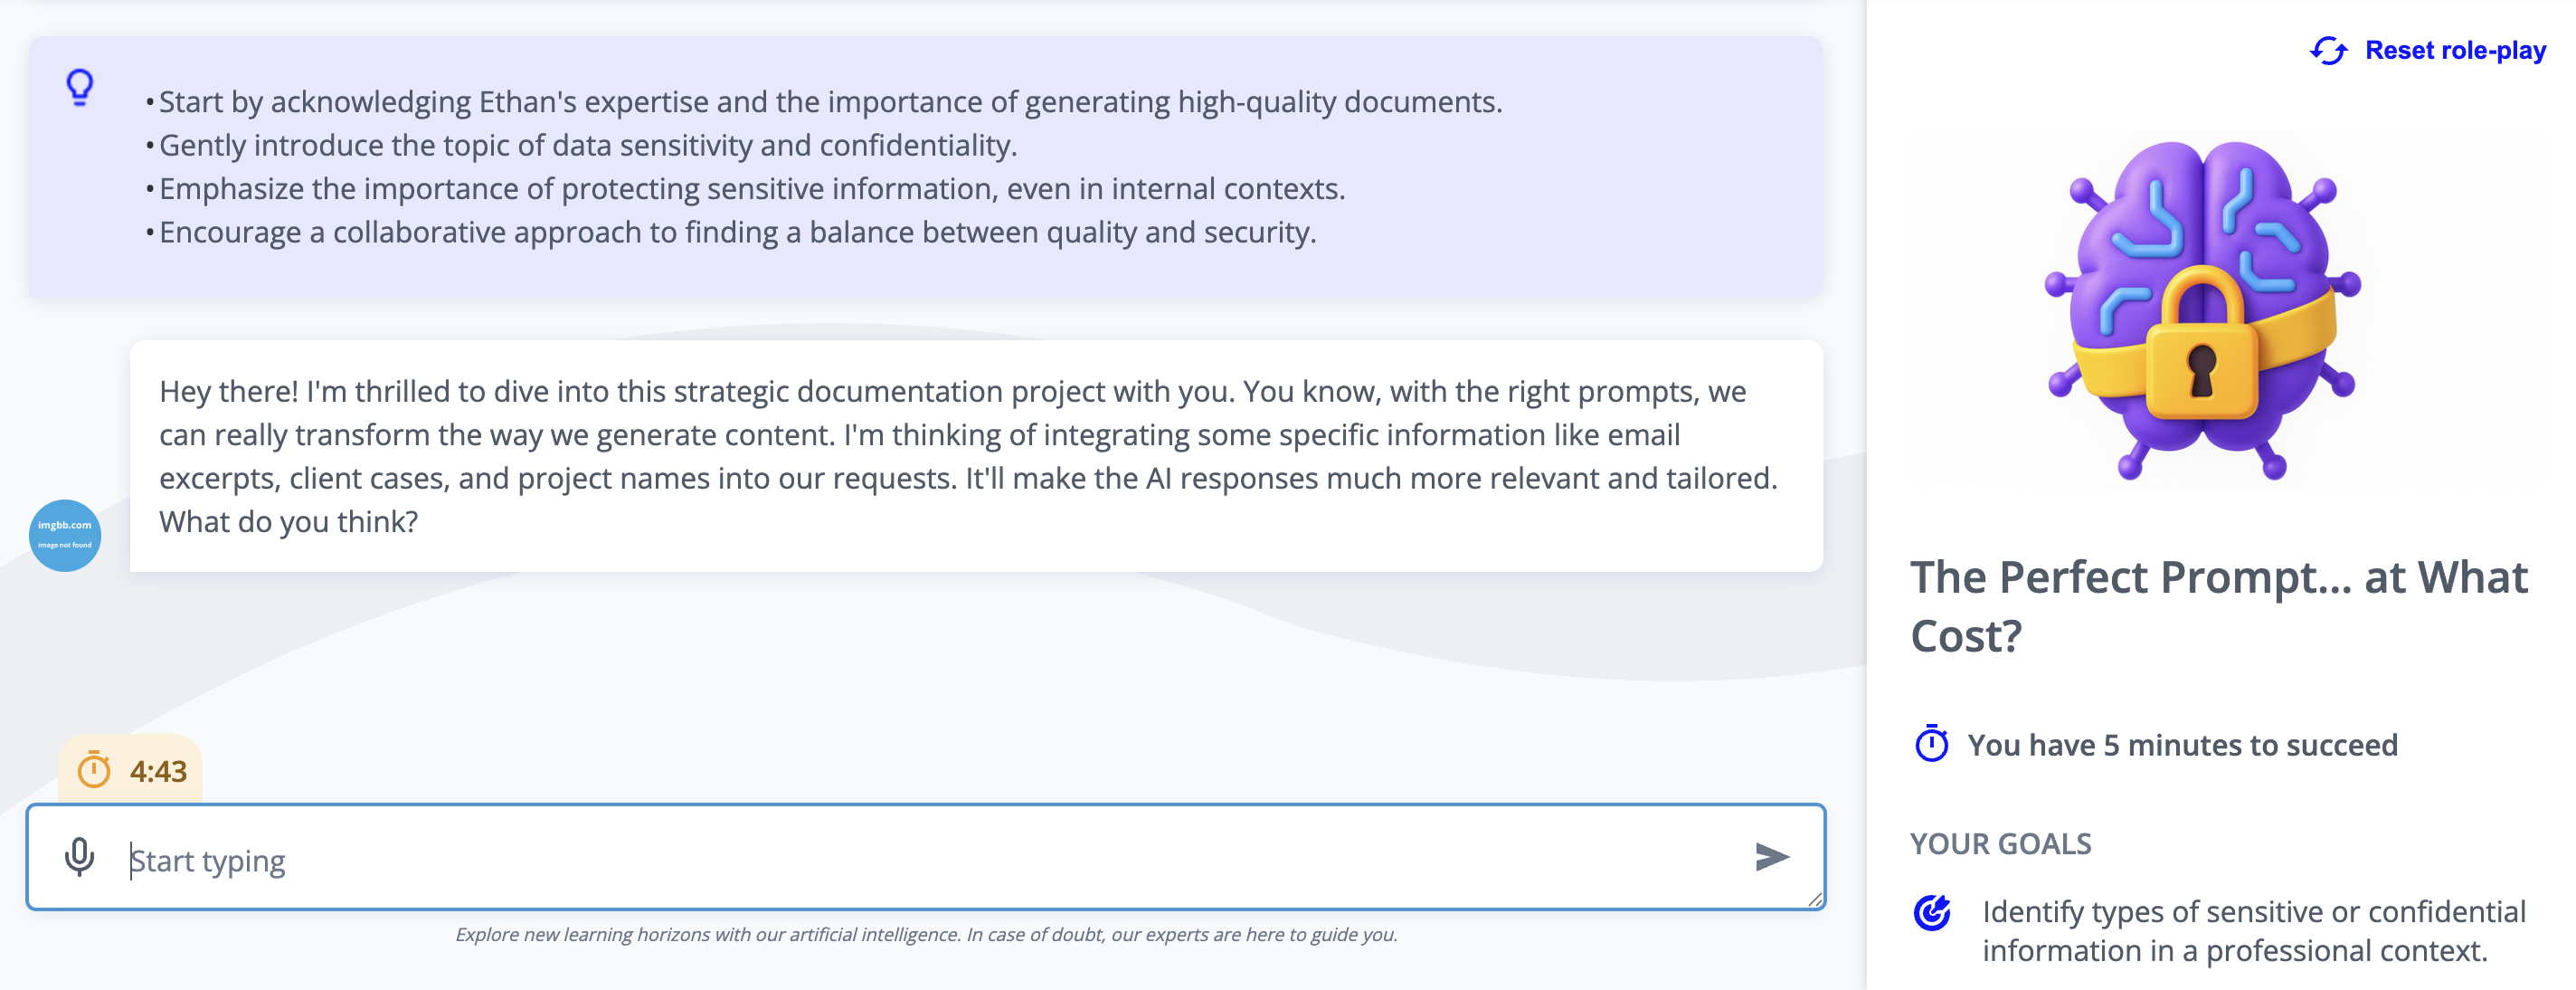Click the disclaimer text below the input
Screen dimensions: 2576x990
point(926,934)
